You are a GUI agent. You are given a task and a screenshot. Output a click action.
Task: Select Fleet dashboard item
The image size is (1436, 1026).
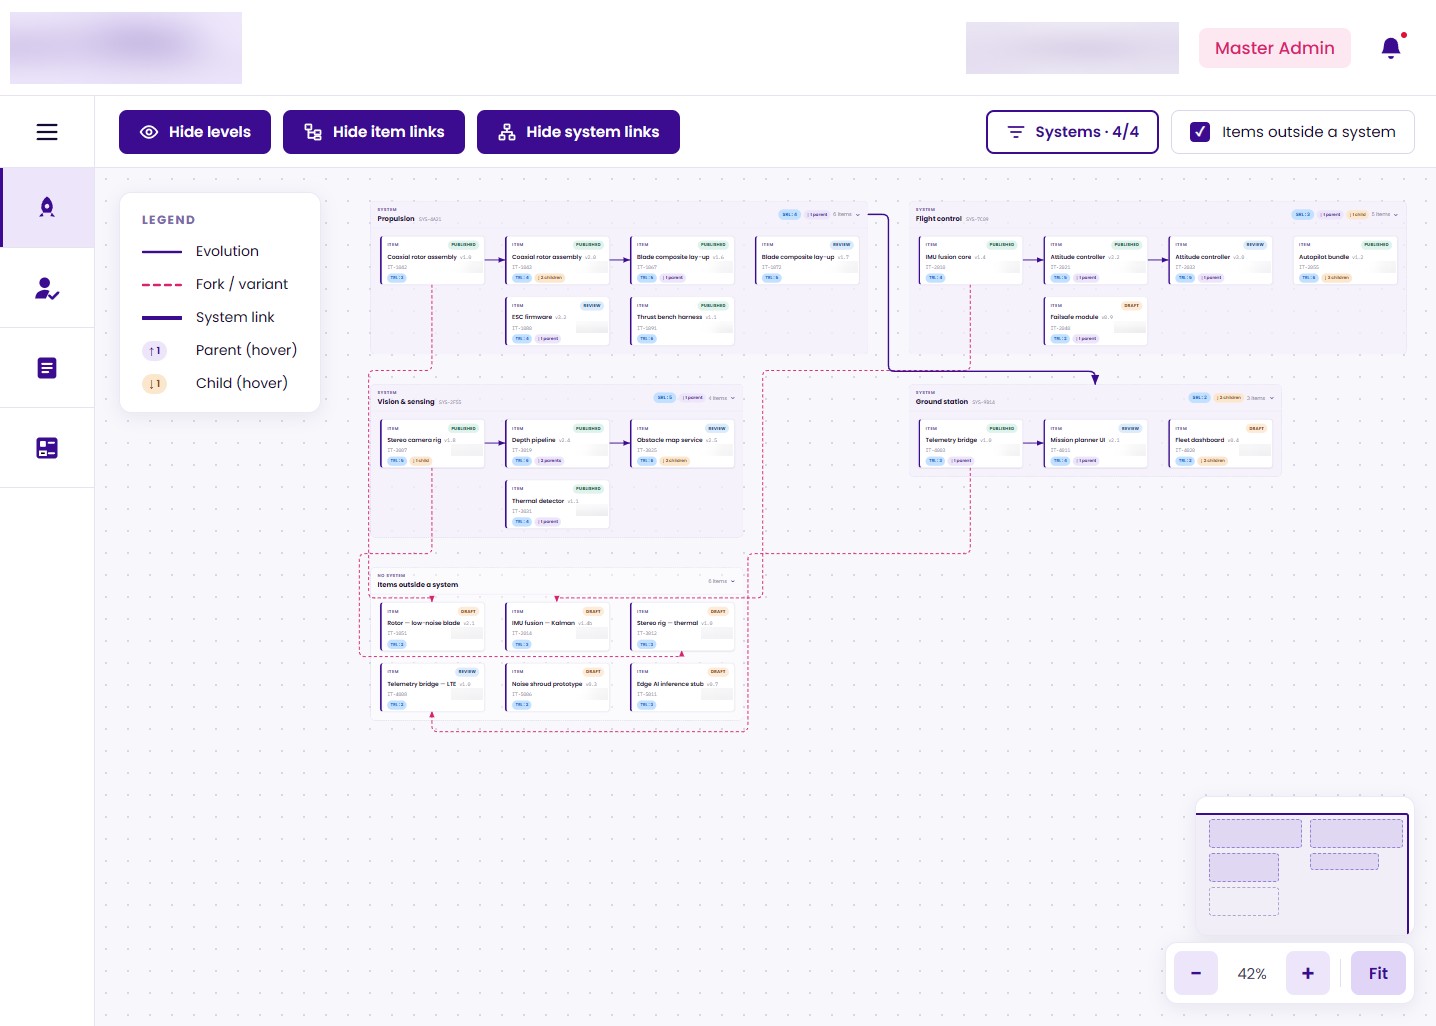point(1220,444)
